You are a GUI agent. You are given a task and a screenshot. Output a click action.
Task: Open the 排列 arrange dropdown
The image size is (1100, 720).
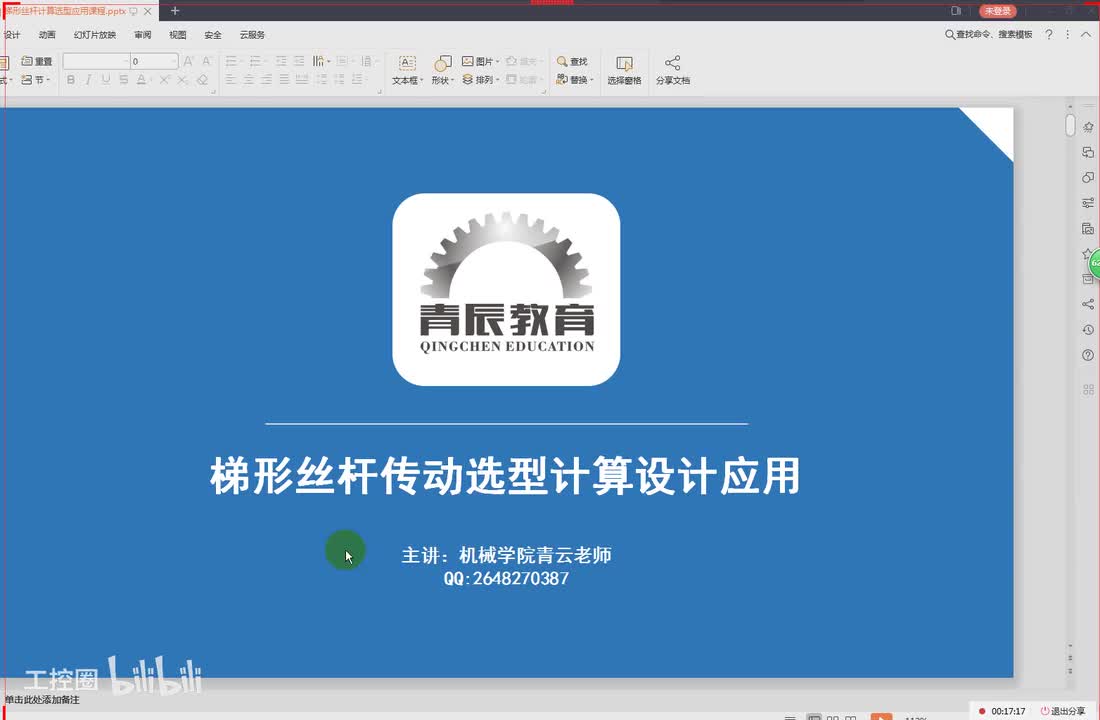(x=481, y=80)
